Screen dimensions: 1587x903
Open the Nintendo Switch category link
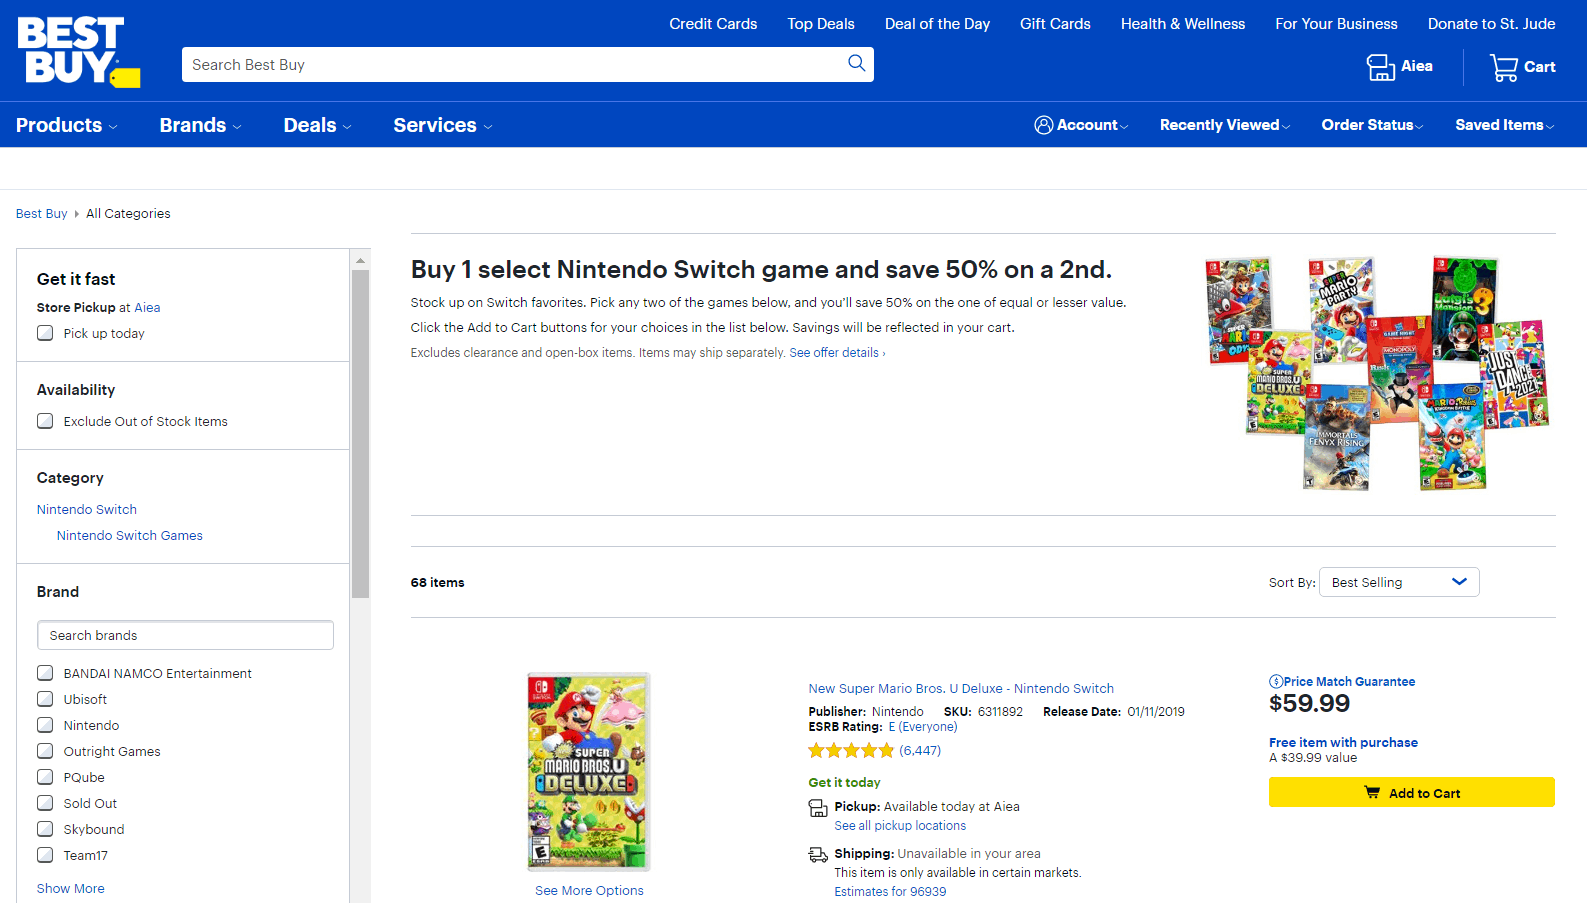tap(87, 510)
